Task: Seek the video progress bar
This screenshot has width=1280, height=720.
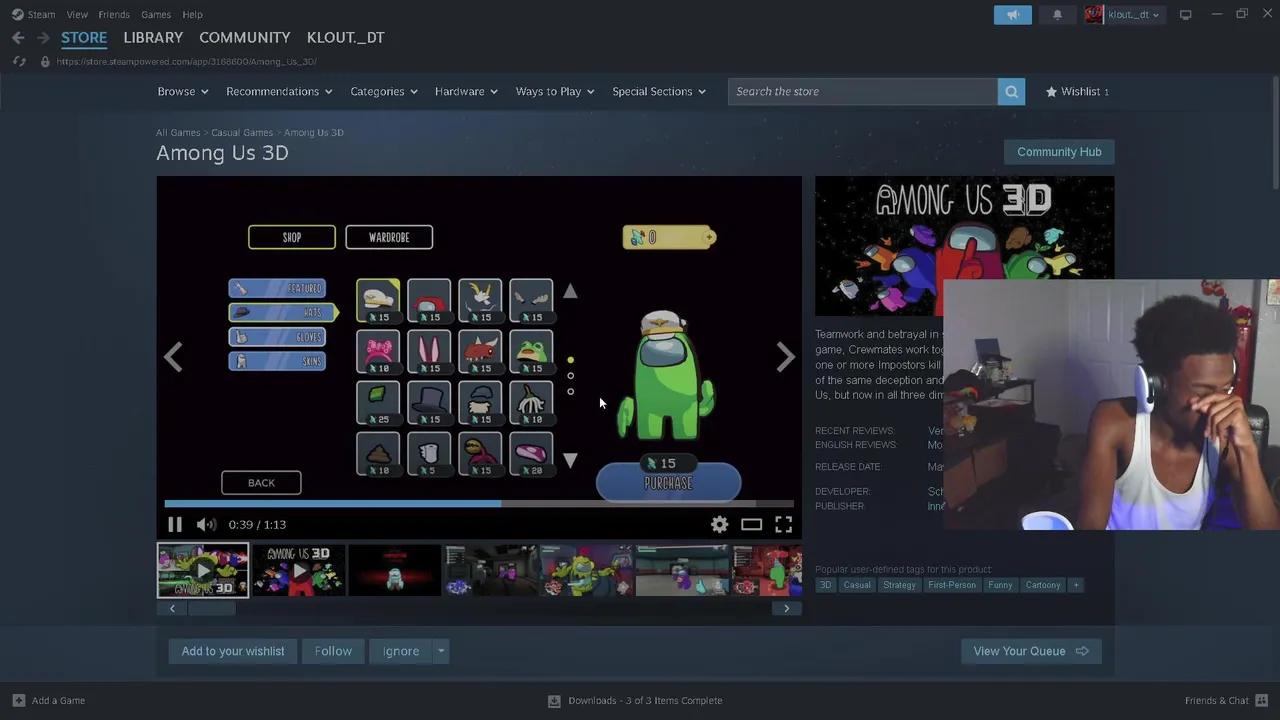Action: coord(479,503)
